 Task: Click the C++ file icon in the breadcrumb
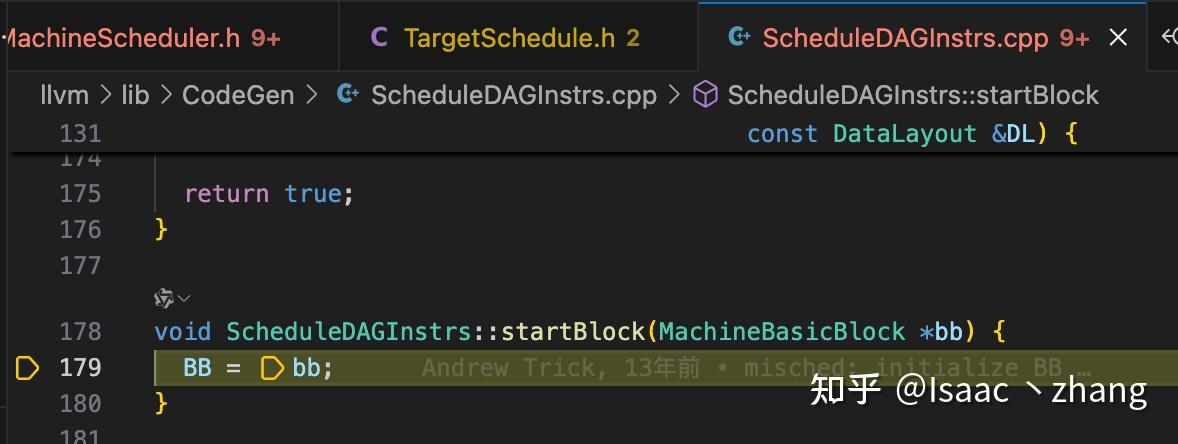pos(348,95)
